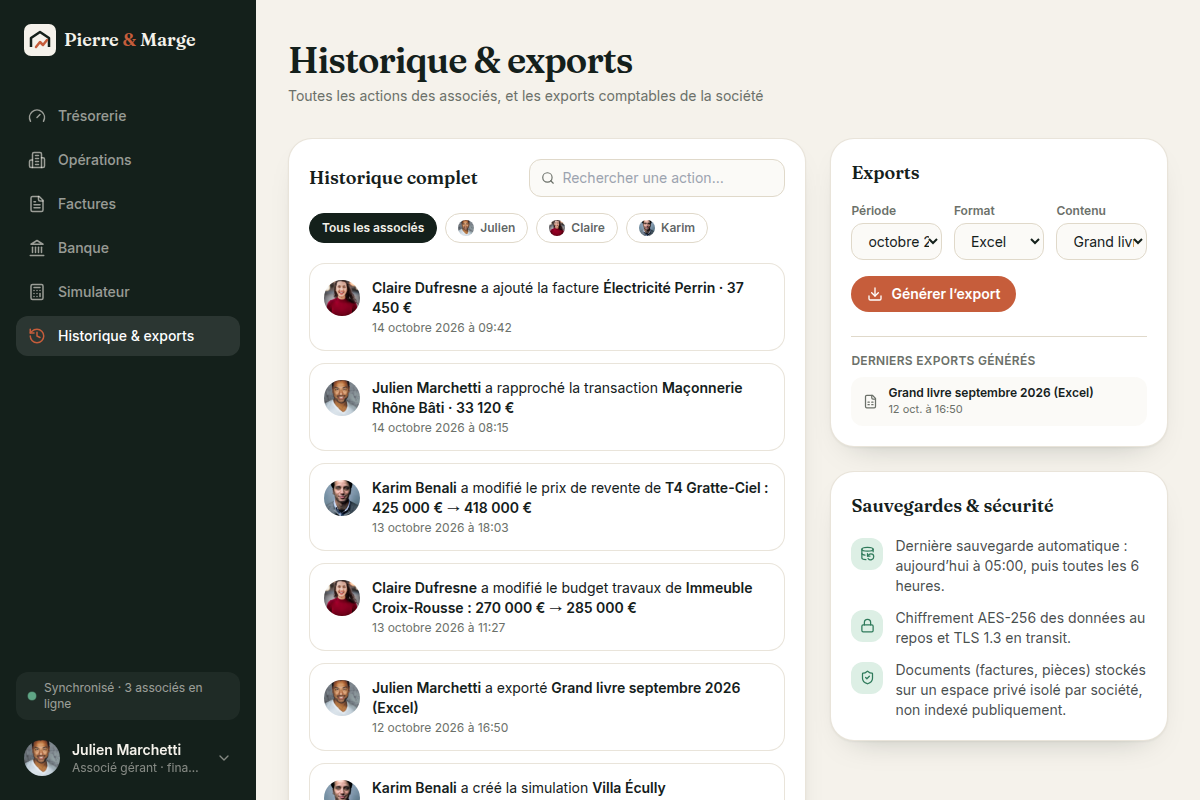This screenshot has height=800, width=1200.
Task: Click Julien's avatar on Grand livre export entry
Action: (x=342, y=698)
